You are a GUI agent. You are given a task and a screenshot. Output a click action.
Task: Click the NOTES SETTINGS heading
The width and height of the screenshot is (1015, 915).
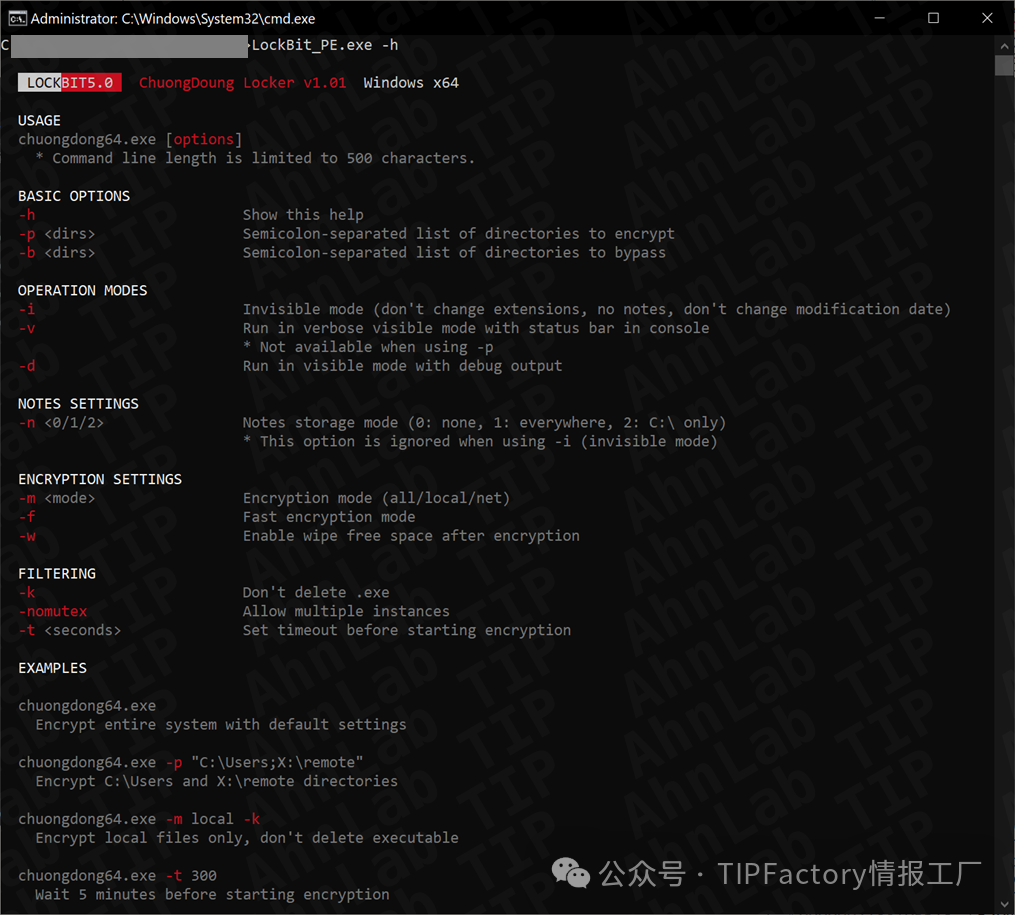click(78, 404)
